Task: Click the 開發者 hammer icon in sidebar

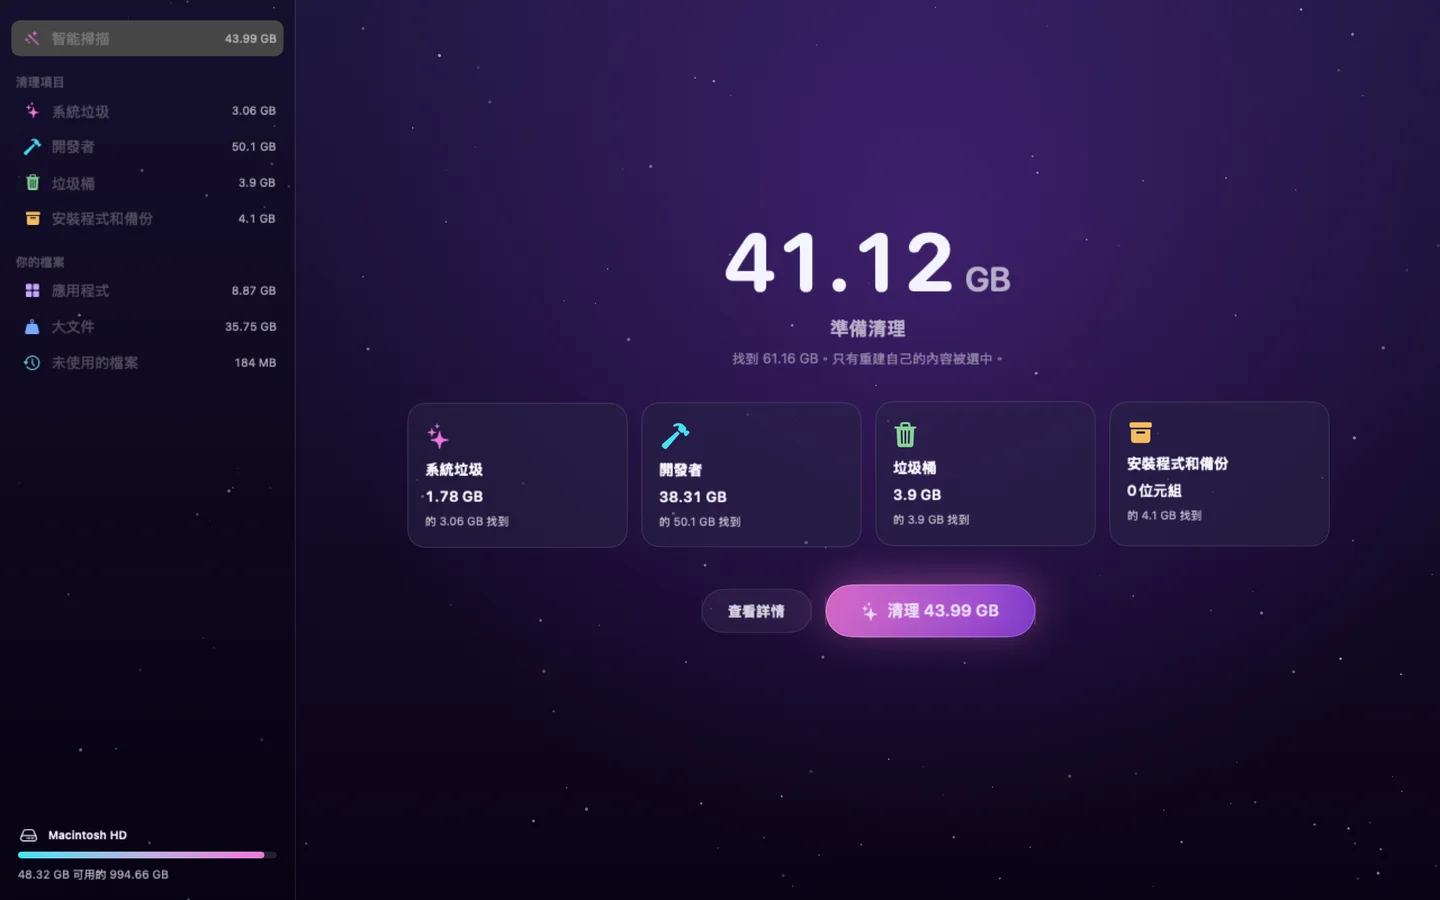Action: click(32, 147)
